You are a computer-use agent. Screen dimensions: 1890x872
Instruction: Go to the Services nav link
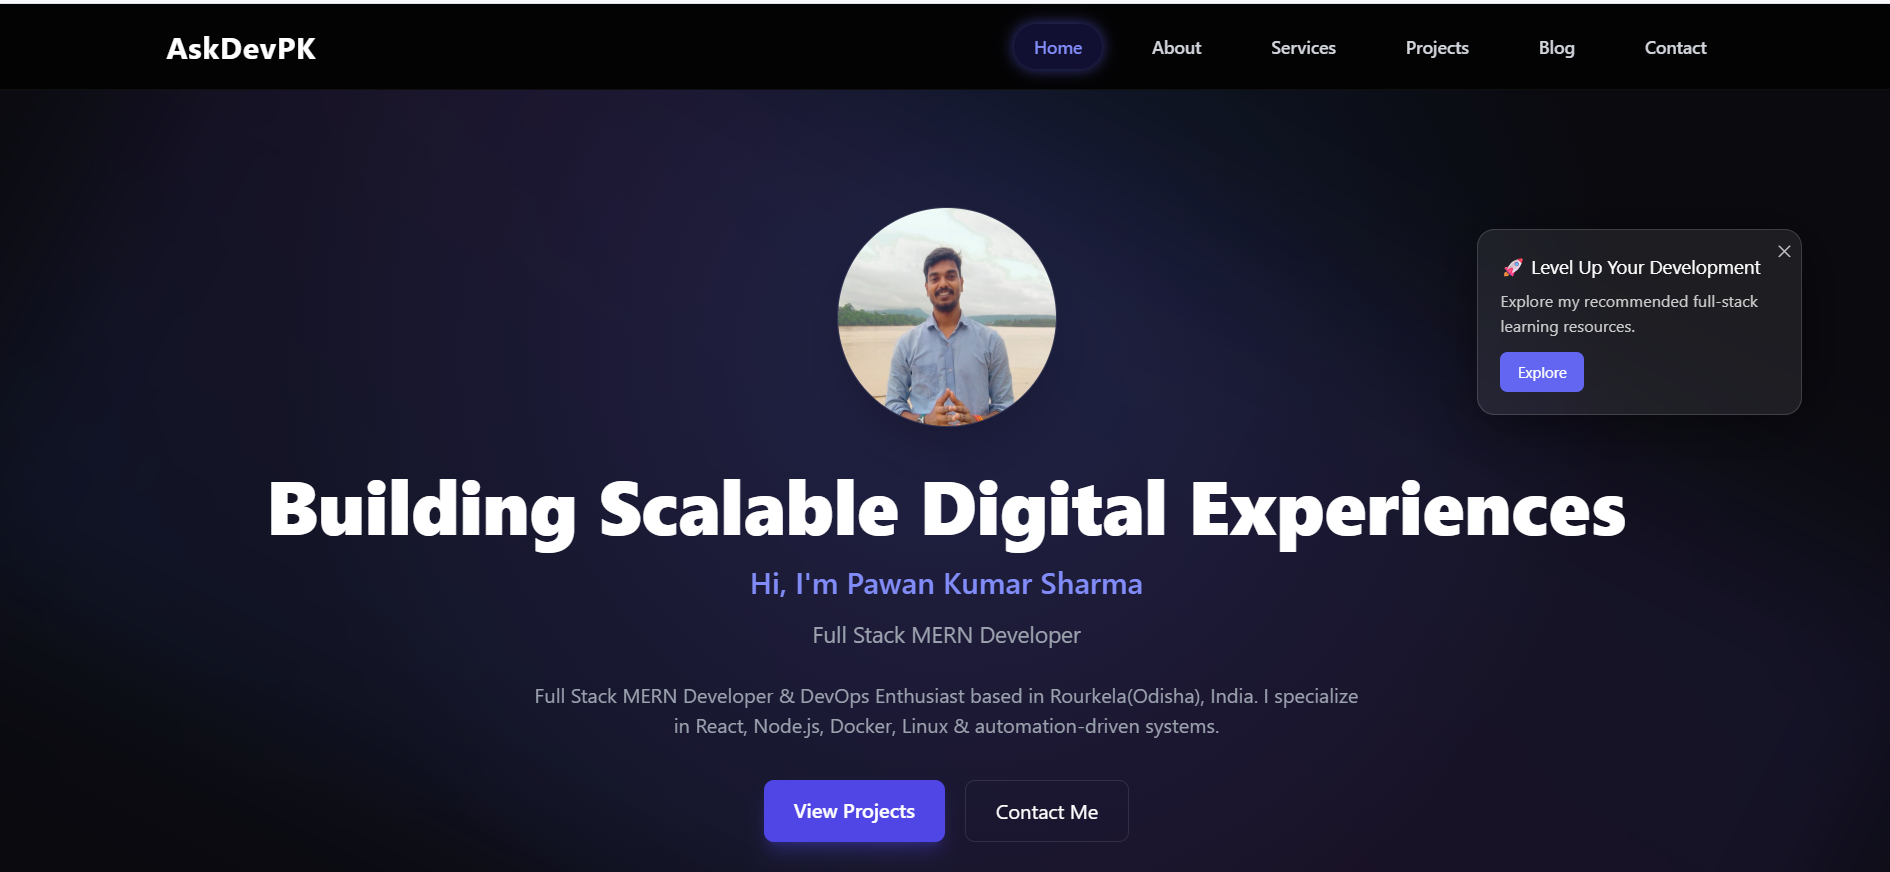tap(1303, 47)
